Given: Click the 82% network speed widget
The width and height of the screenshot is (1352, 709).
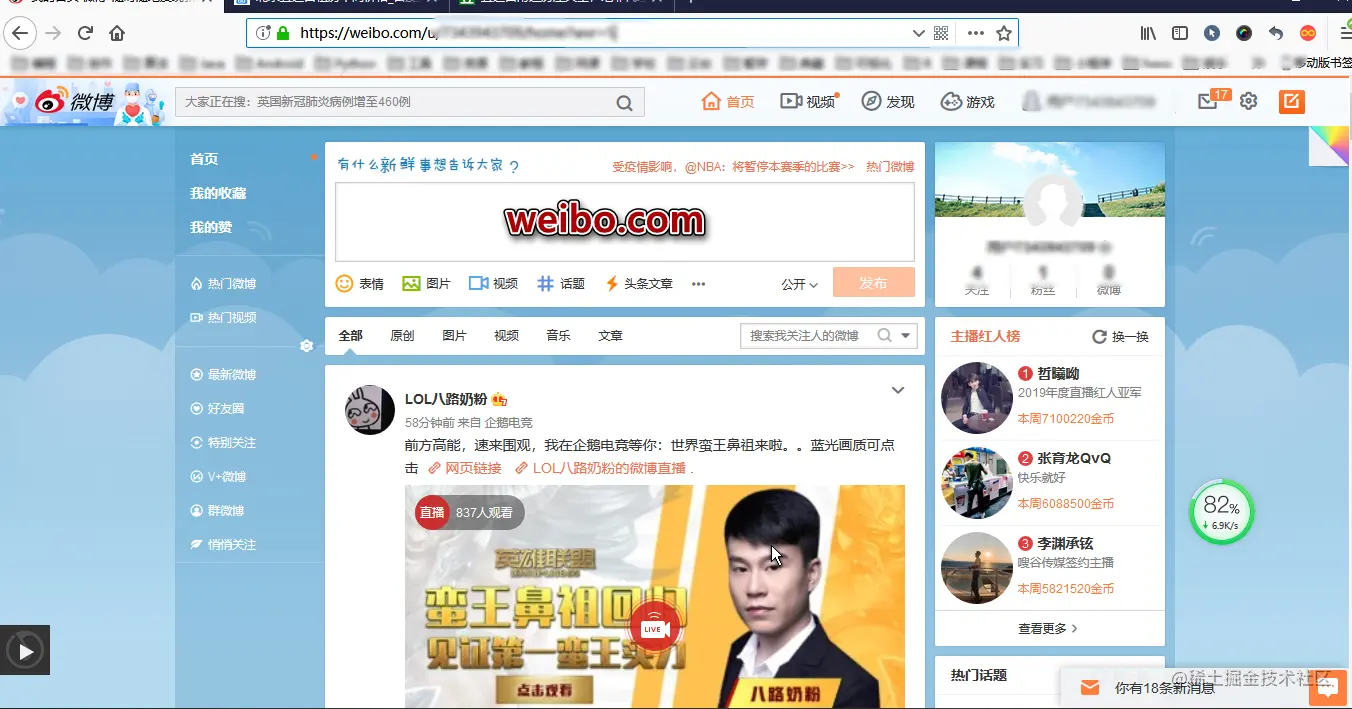Looking at the screenshot, I should pos(1221,512).
